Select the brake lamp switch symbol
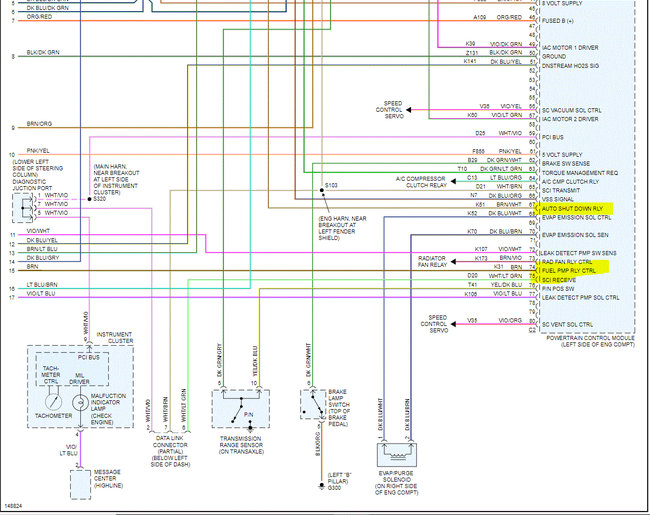Viewport: 650px width, 515px height. (x=313, y=404)
